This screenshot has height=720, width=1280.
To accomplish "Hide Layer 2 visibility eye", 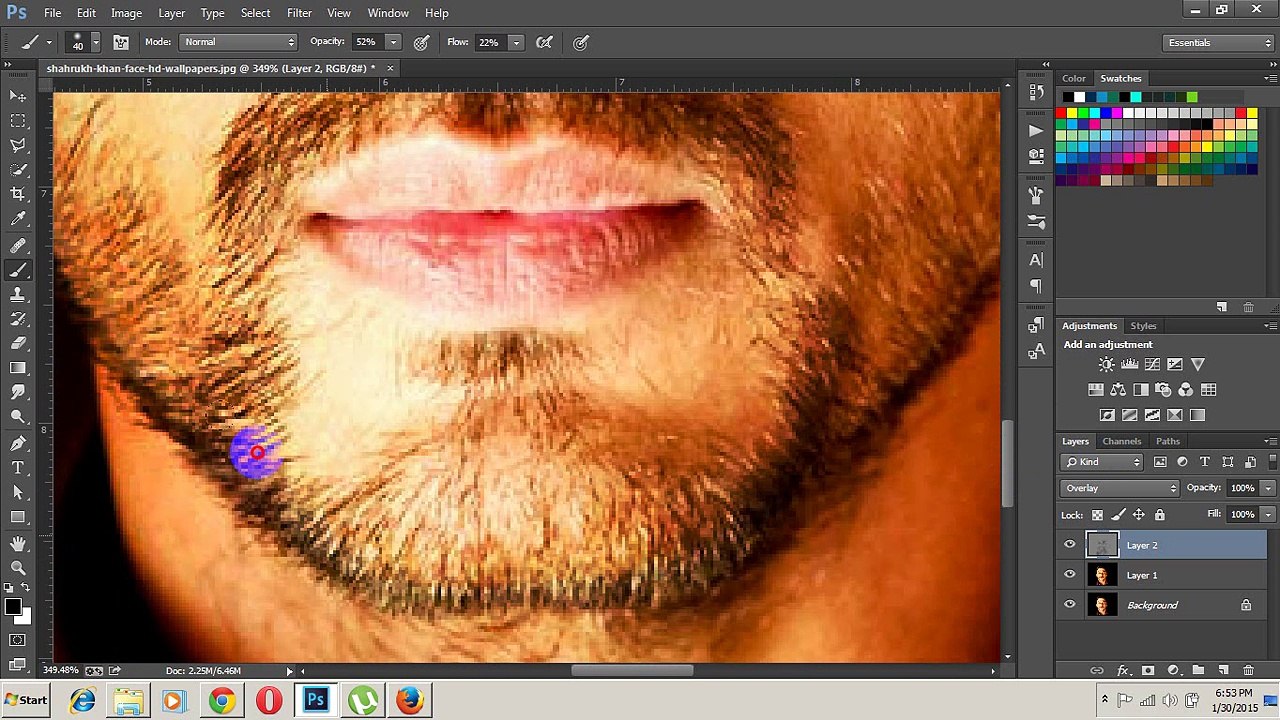I will [x=1070, y=545].
